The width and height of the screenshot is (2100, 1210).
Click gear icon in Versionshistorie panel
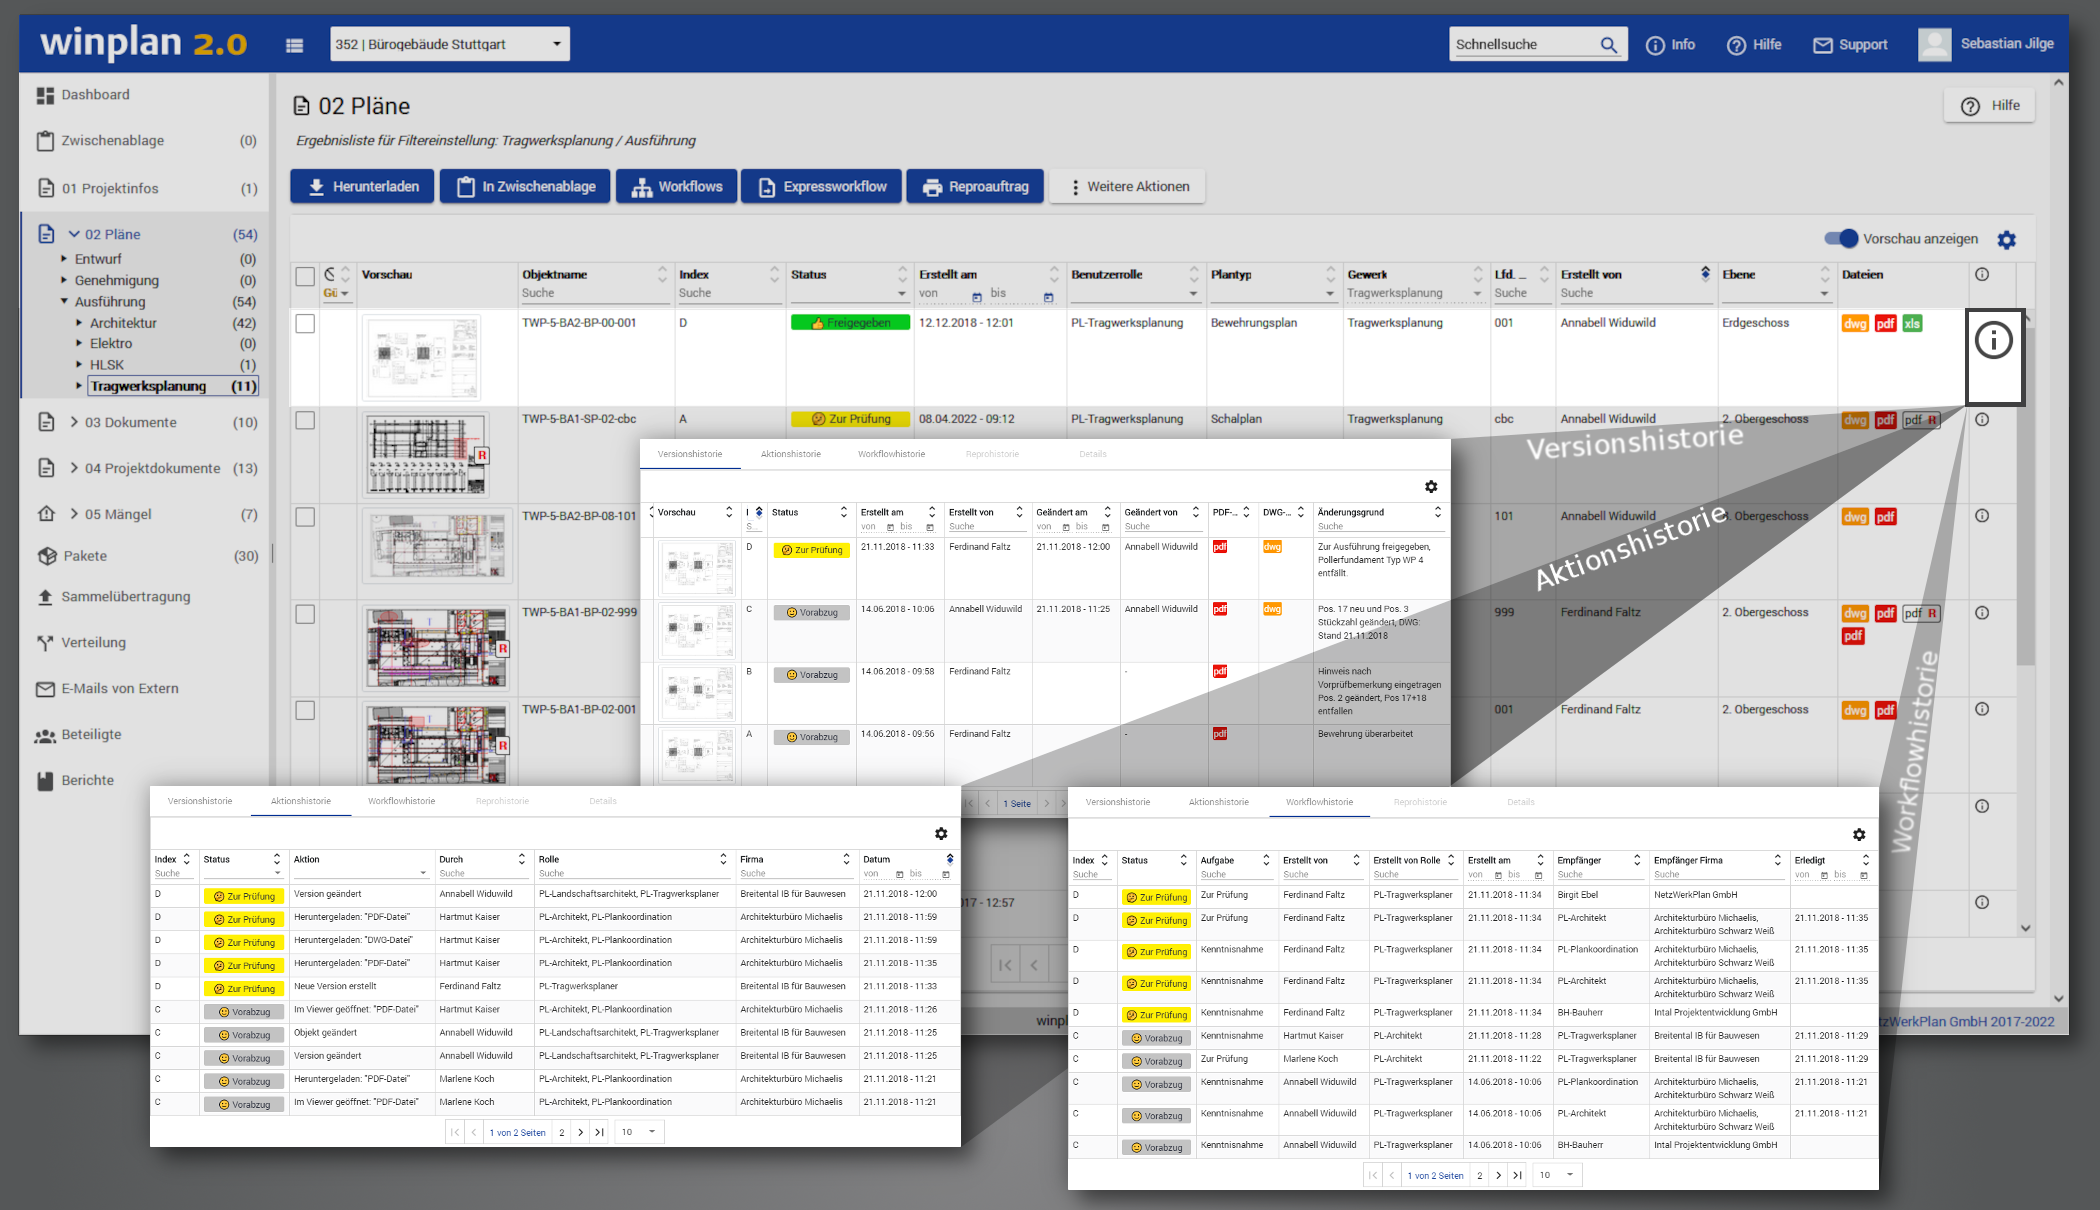coord(1431,487)
